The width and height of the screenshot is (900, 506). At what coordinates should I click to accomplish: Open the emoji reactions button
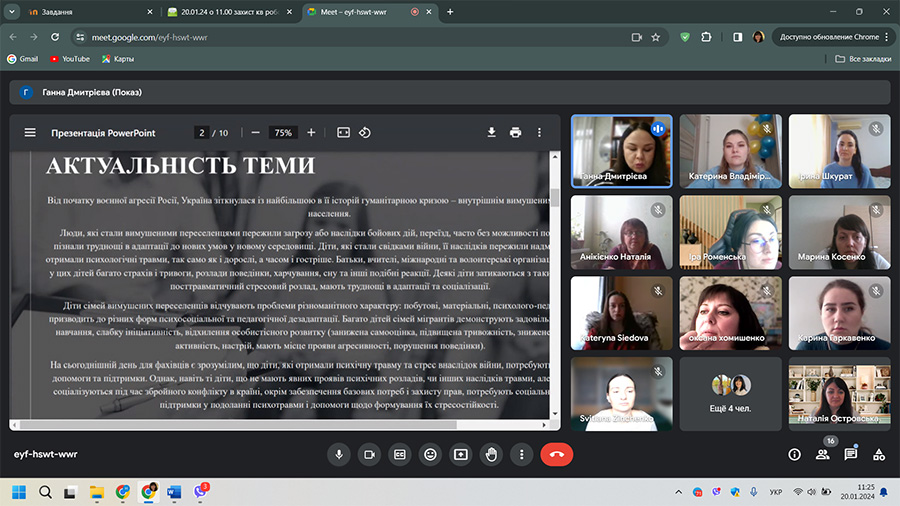[430, 454]
